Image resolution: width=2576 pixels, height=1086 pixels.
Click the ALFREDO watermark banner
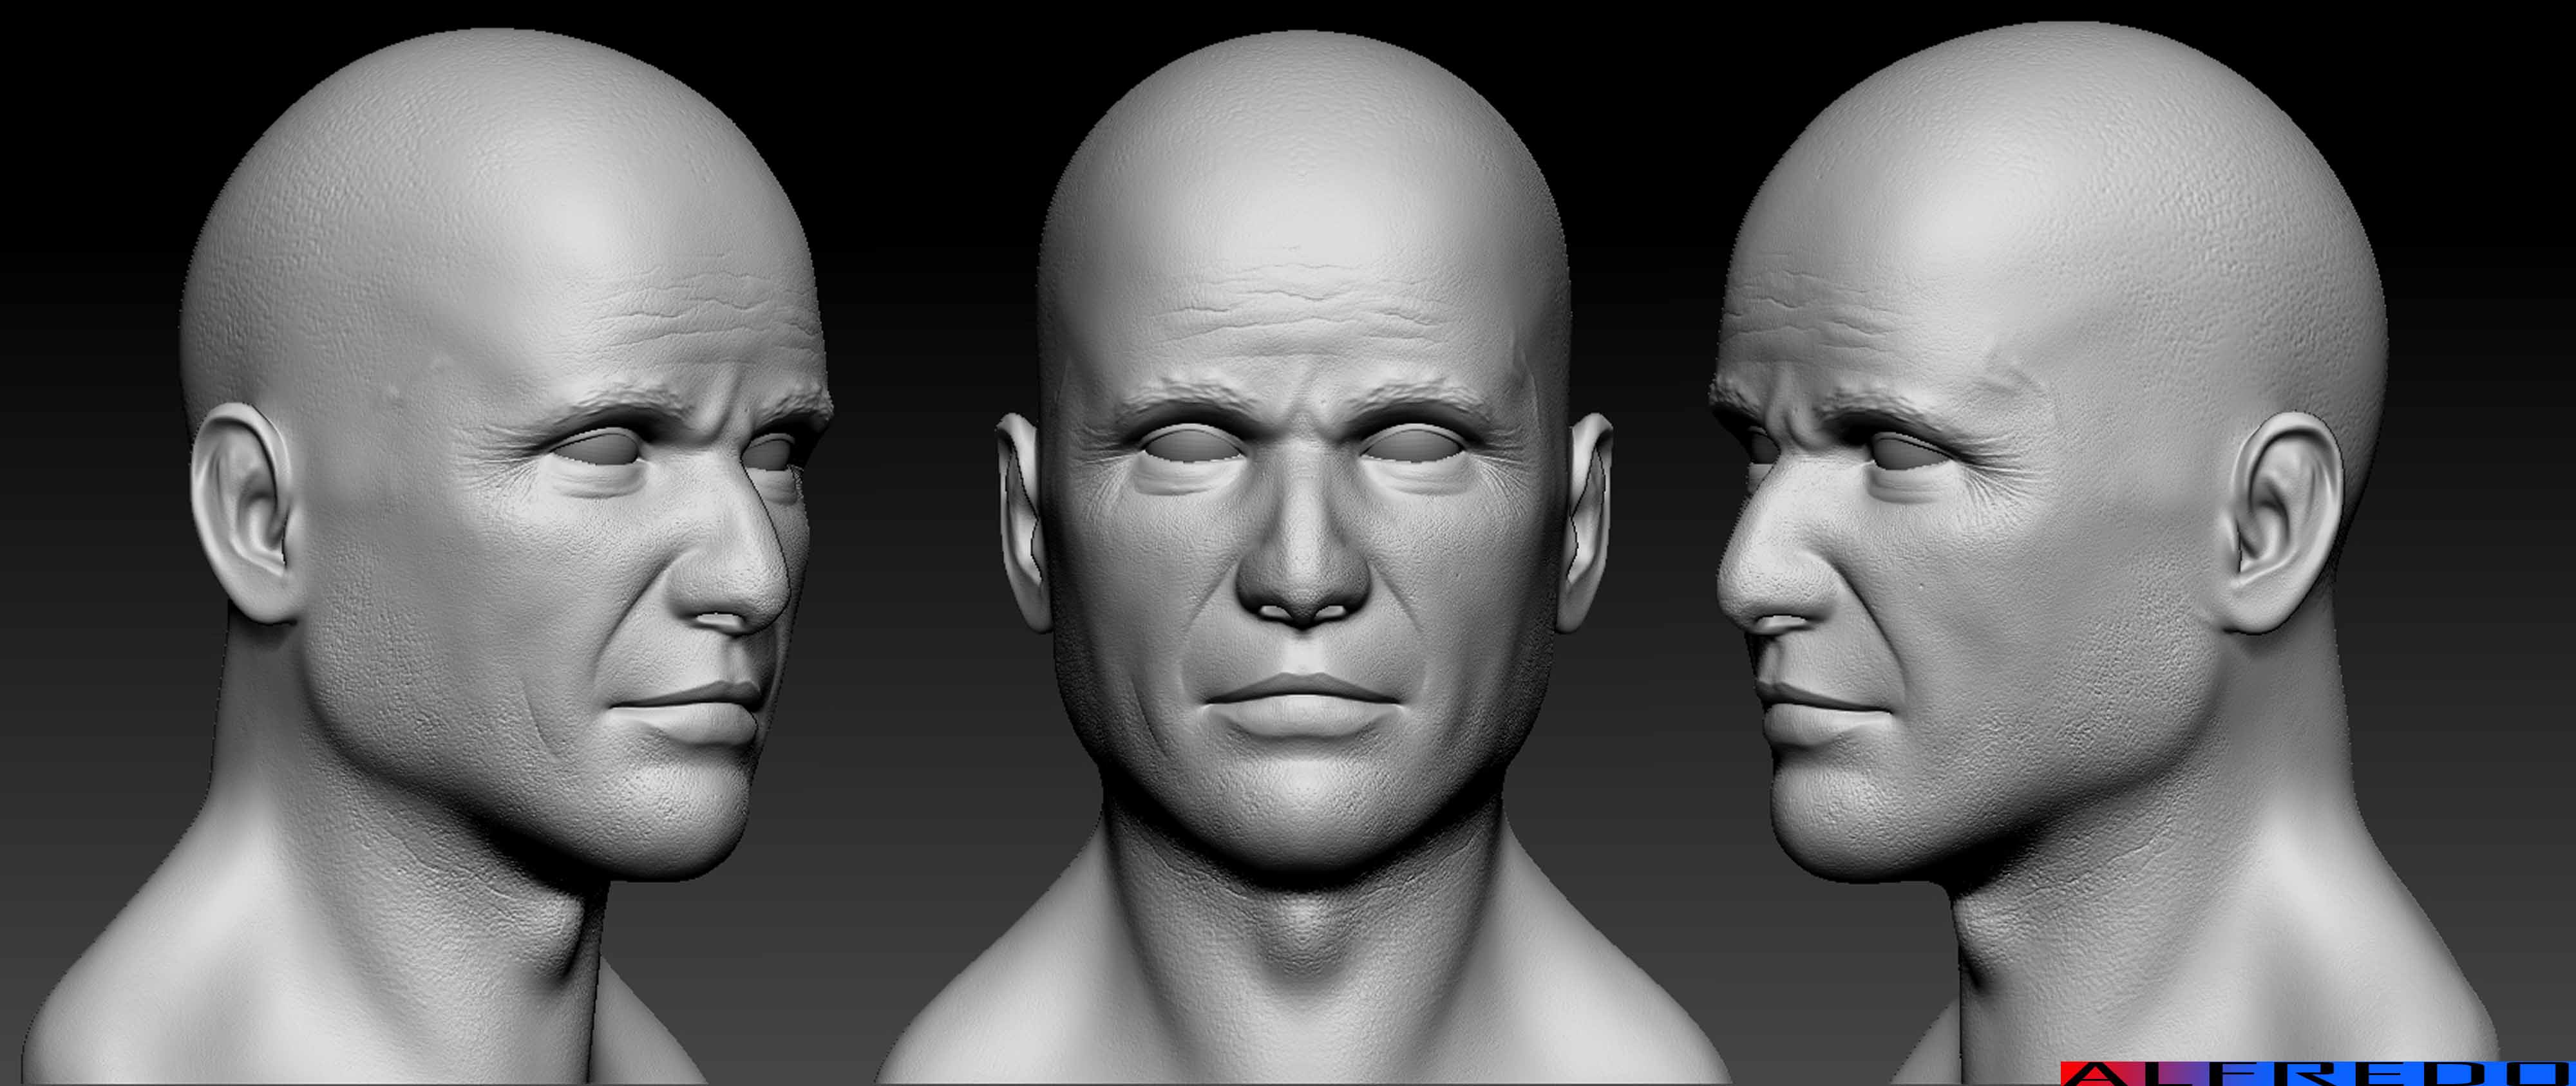(x=2318, y=1075)
